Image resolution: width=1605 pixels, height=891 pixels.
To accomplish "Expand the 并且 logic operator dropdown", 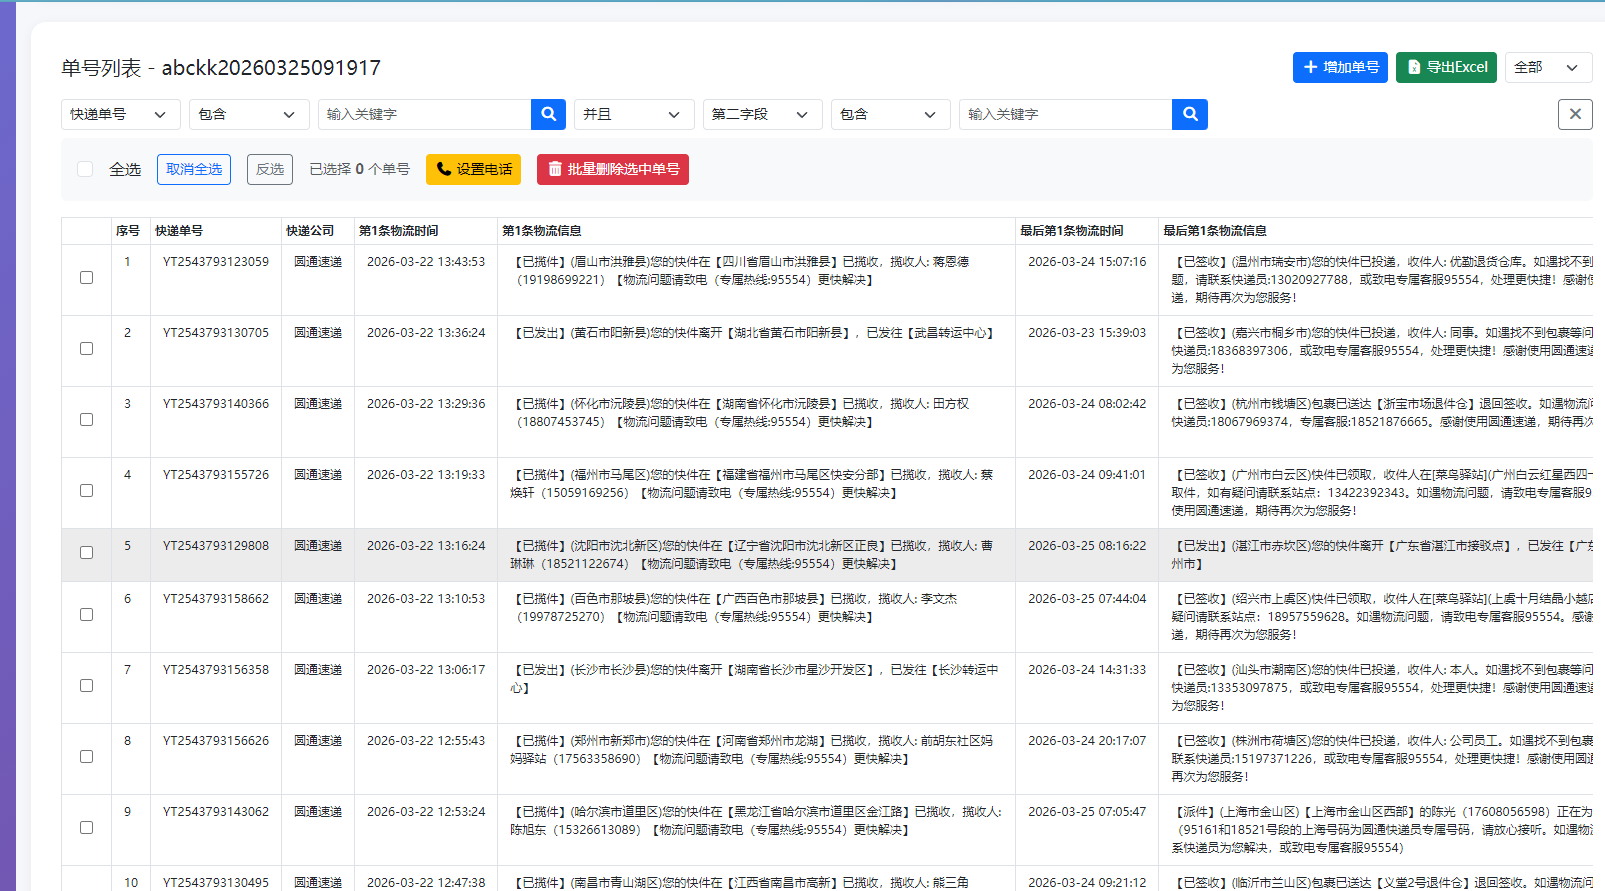I will pos(632,114).
